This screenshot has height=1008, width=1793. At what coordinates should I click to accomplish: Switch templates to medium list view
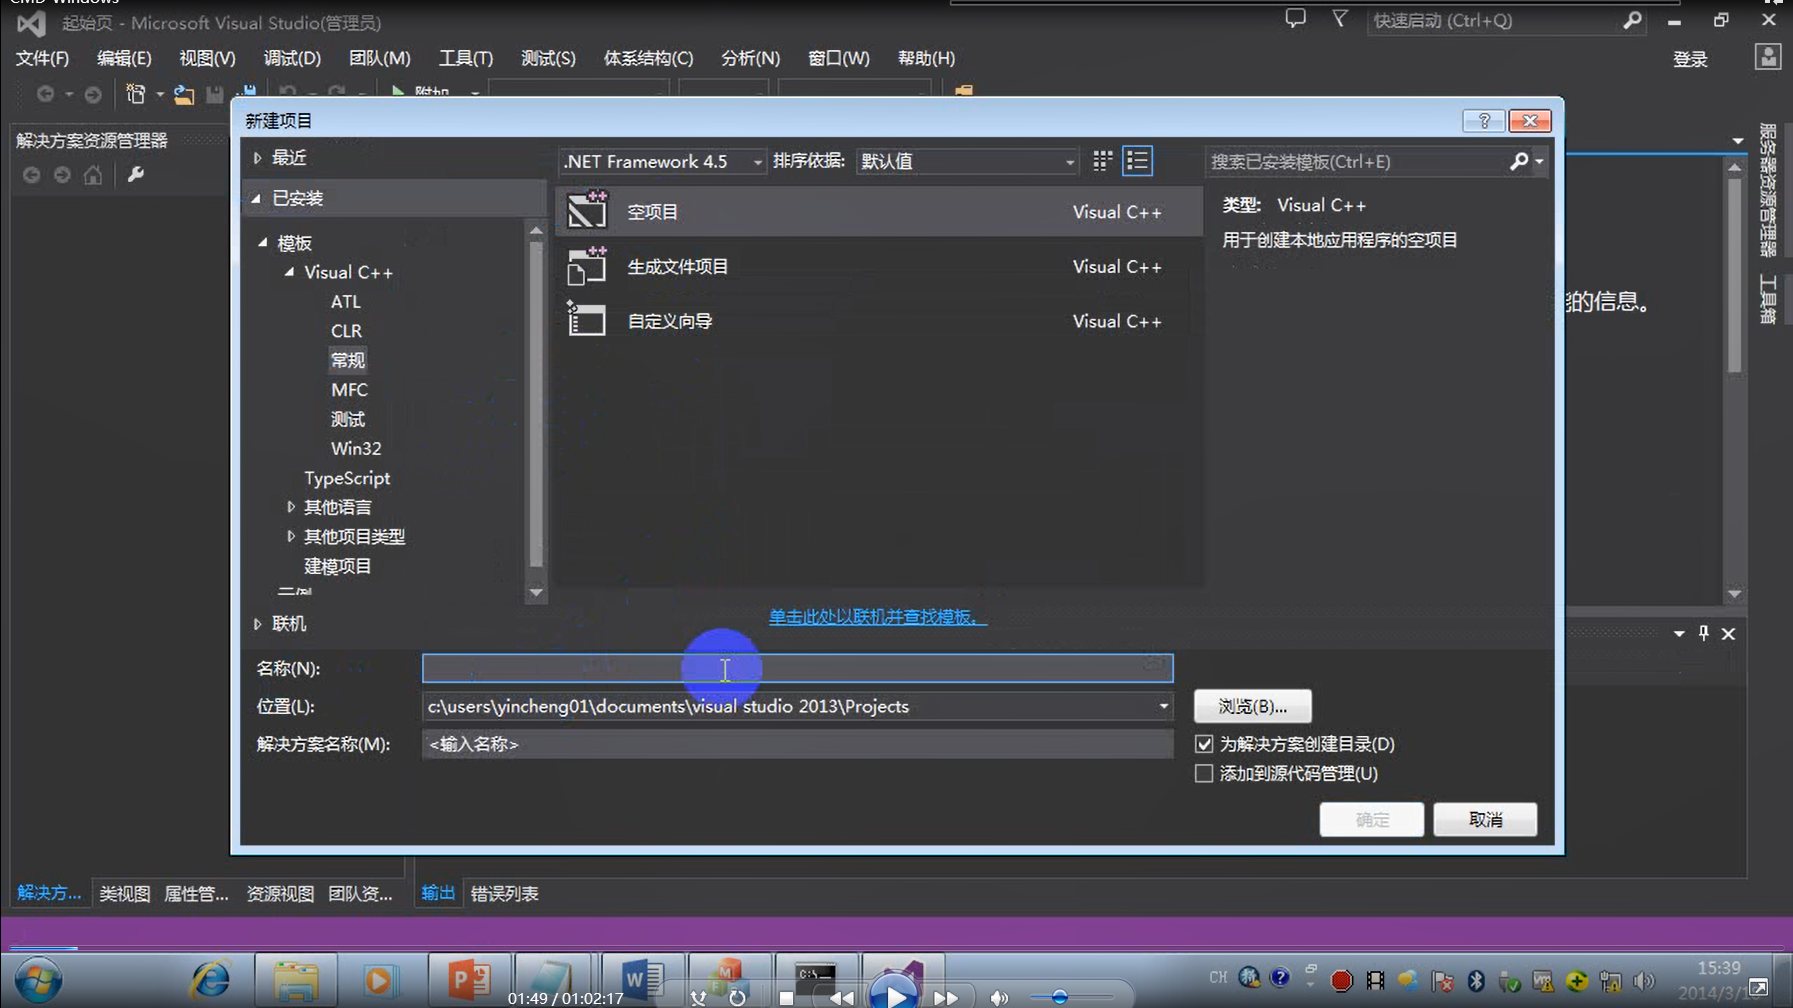coord(1137,161)
